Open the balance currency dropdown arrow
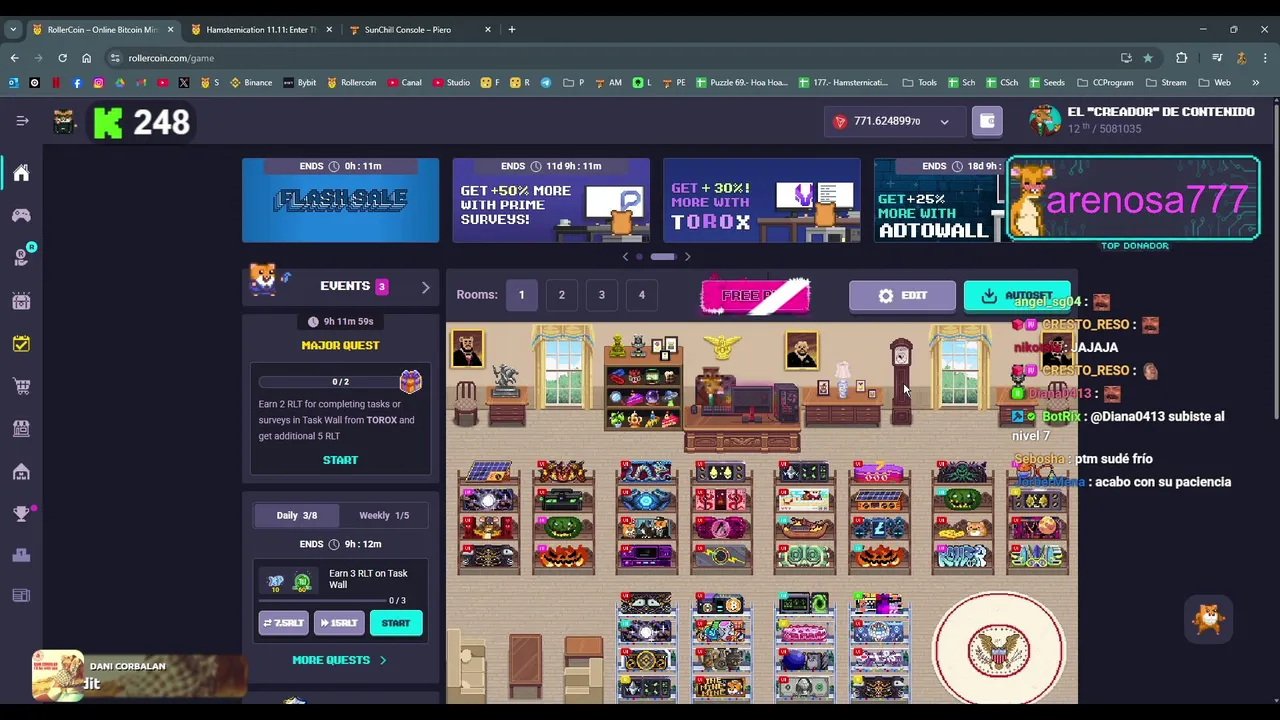Screen dimensions: 1280x720 (944, 122)
